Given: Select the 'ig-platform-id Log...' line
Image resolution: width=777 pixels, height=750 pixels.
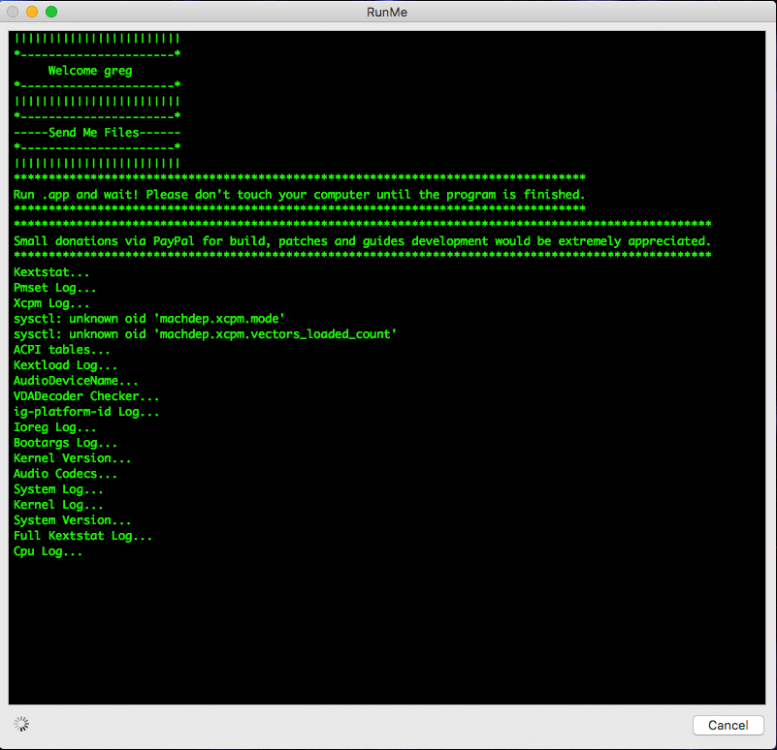Looking at the screenshot, I should (x=86, y=412).
